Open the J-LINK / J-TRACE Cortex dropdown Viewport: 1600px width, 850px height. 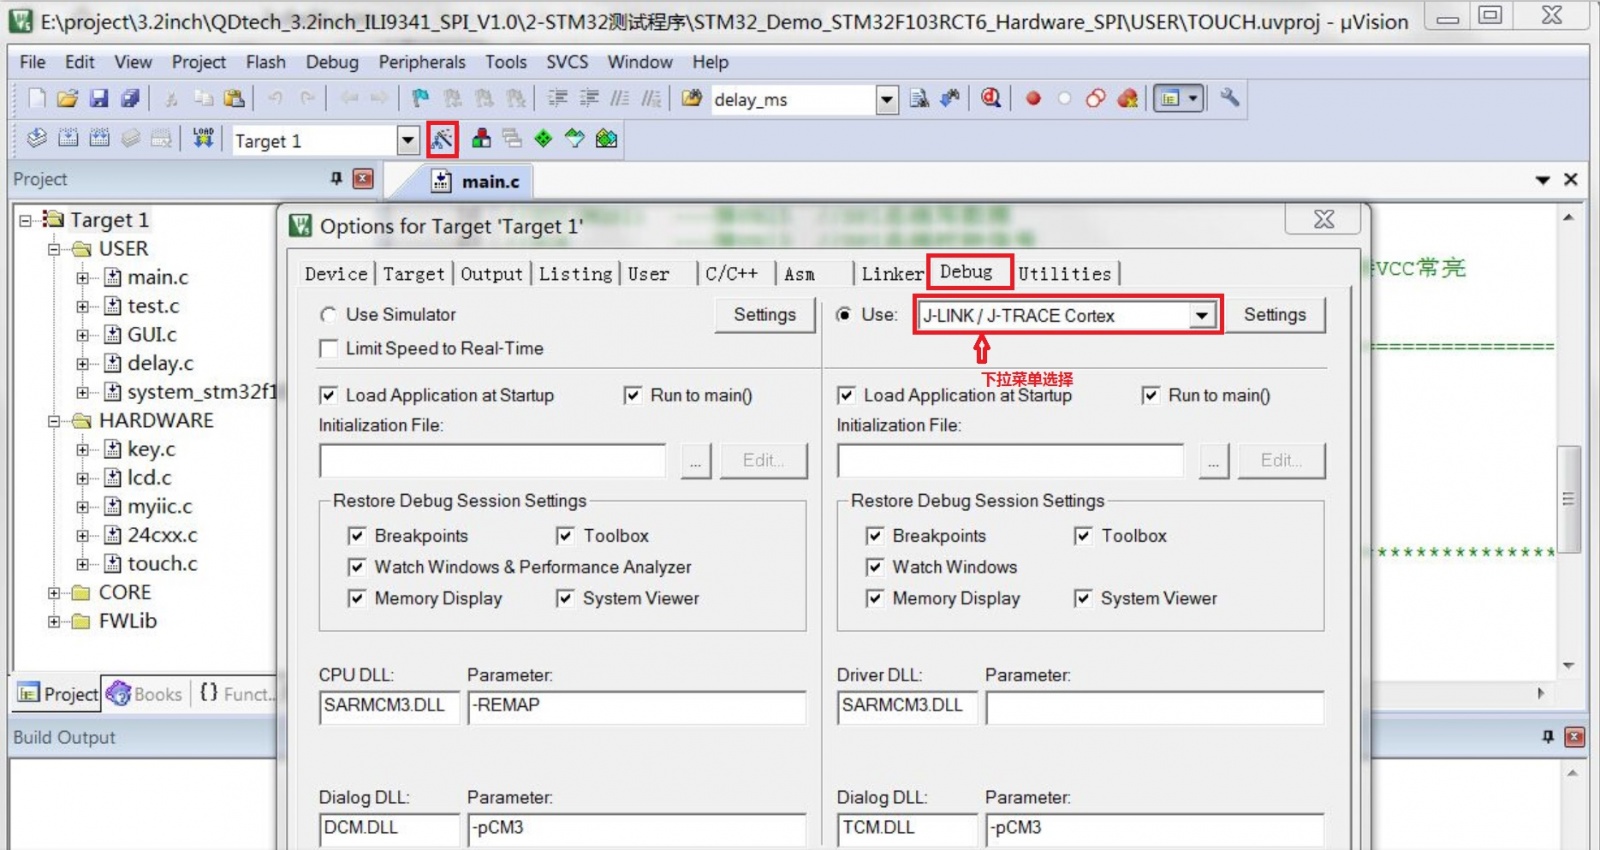point(1201,316)
